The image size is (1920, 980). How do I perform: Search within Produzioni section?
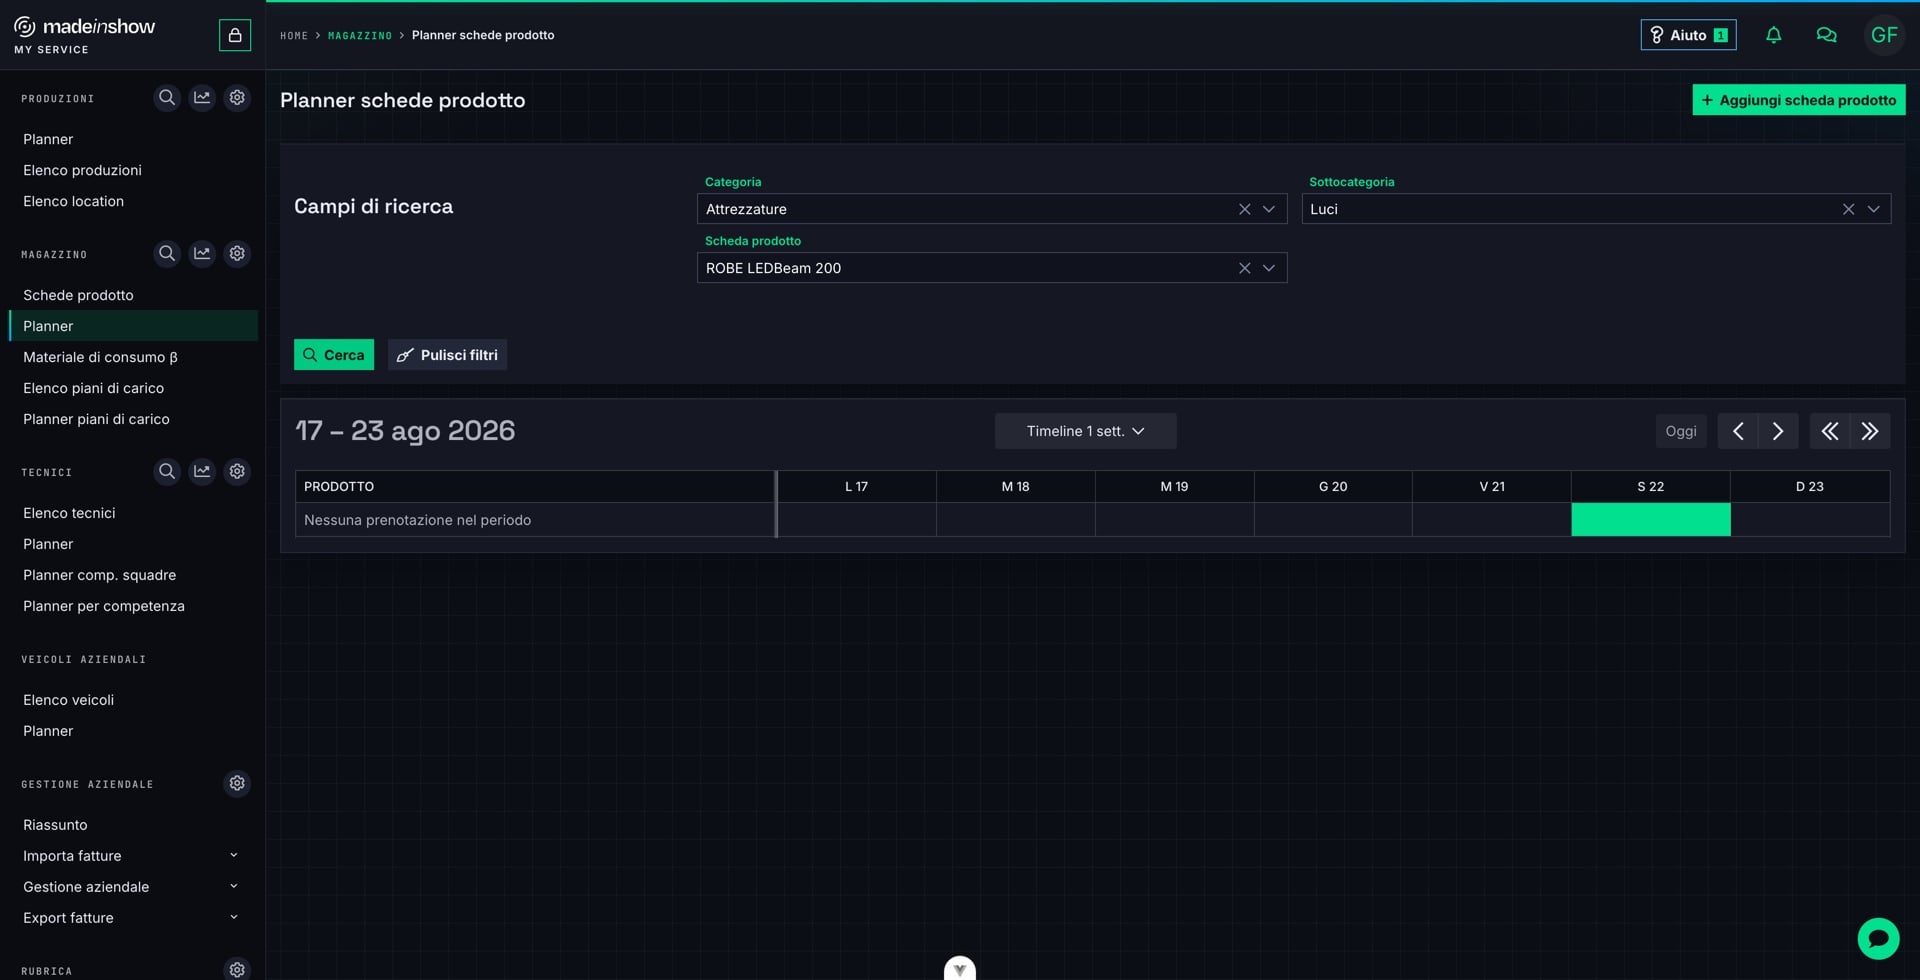(x=167, y=98)
